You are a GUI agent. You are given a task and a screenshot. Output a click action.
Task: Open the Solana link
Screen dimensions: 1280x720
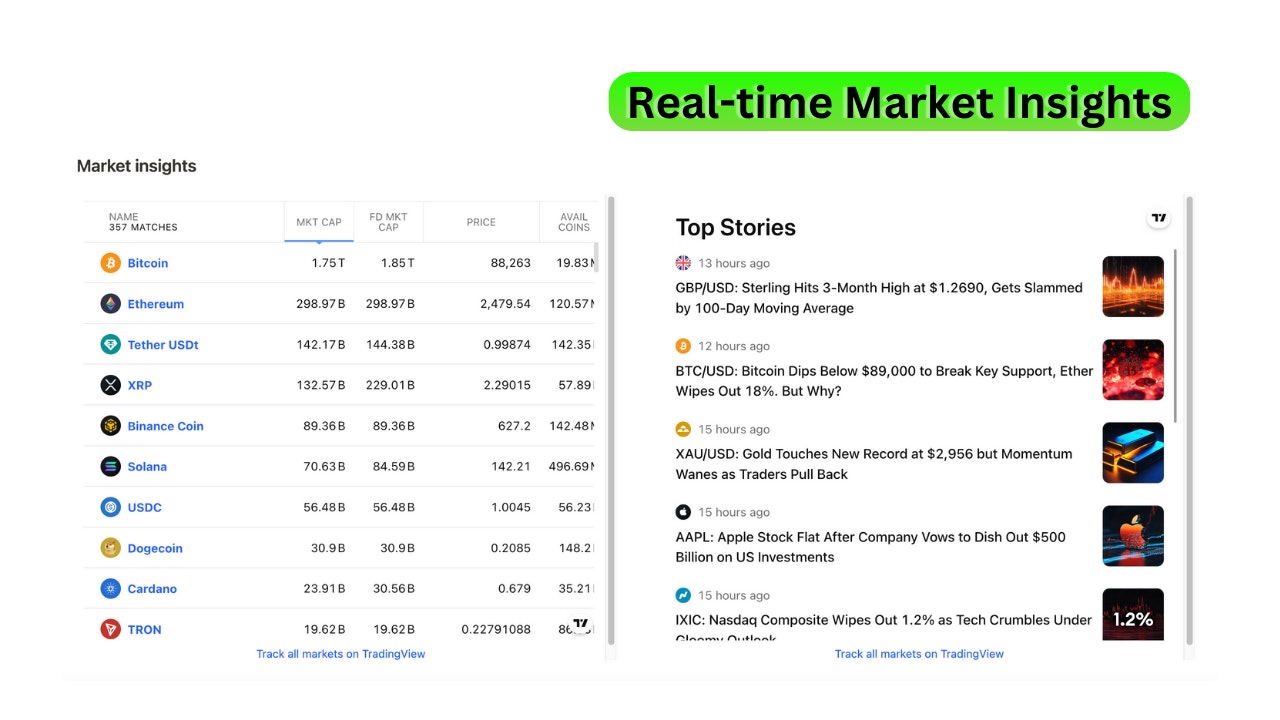coord(147,467)
